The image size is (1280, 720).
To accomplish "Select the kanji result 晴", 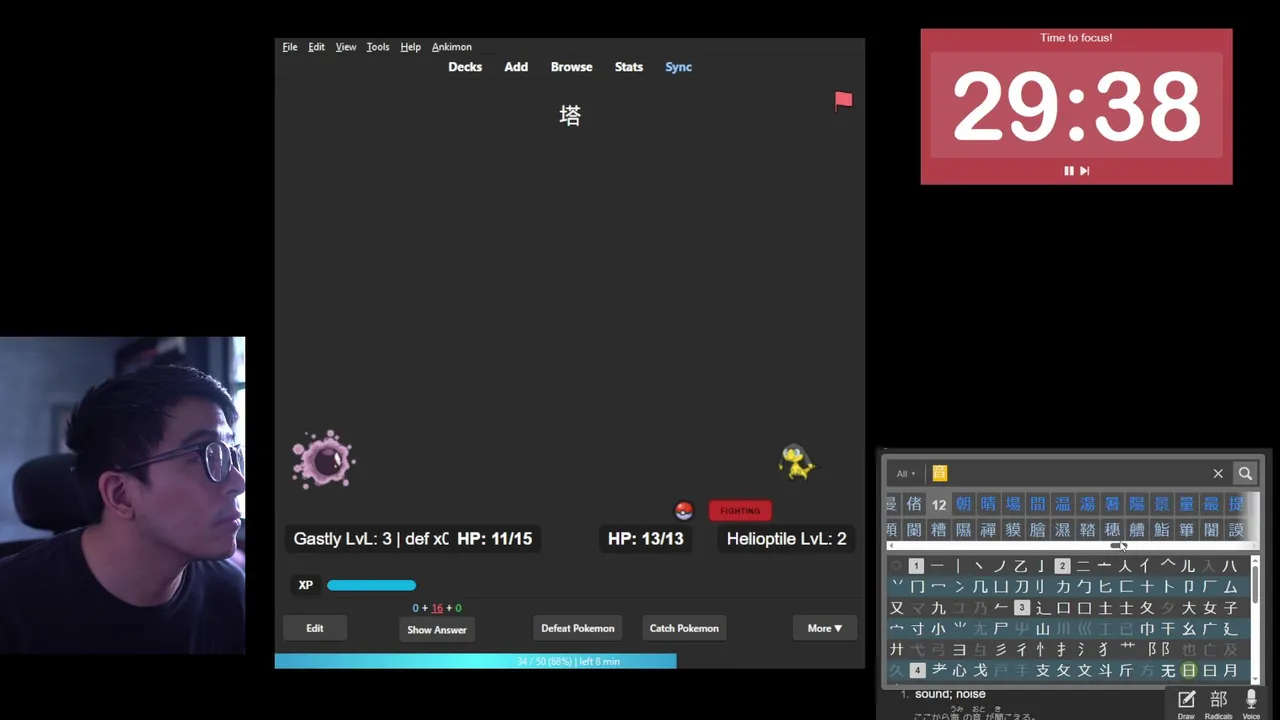I will (x=988, y=504).
